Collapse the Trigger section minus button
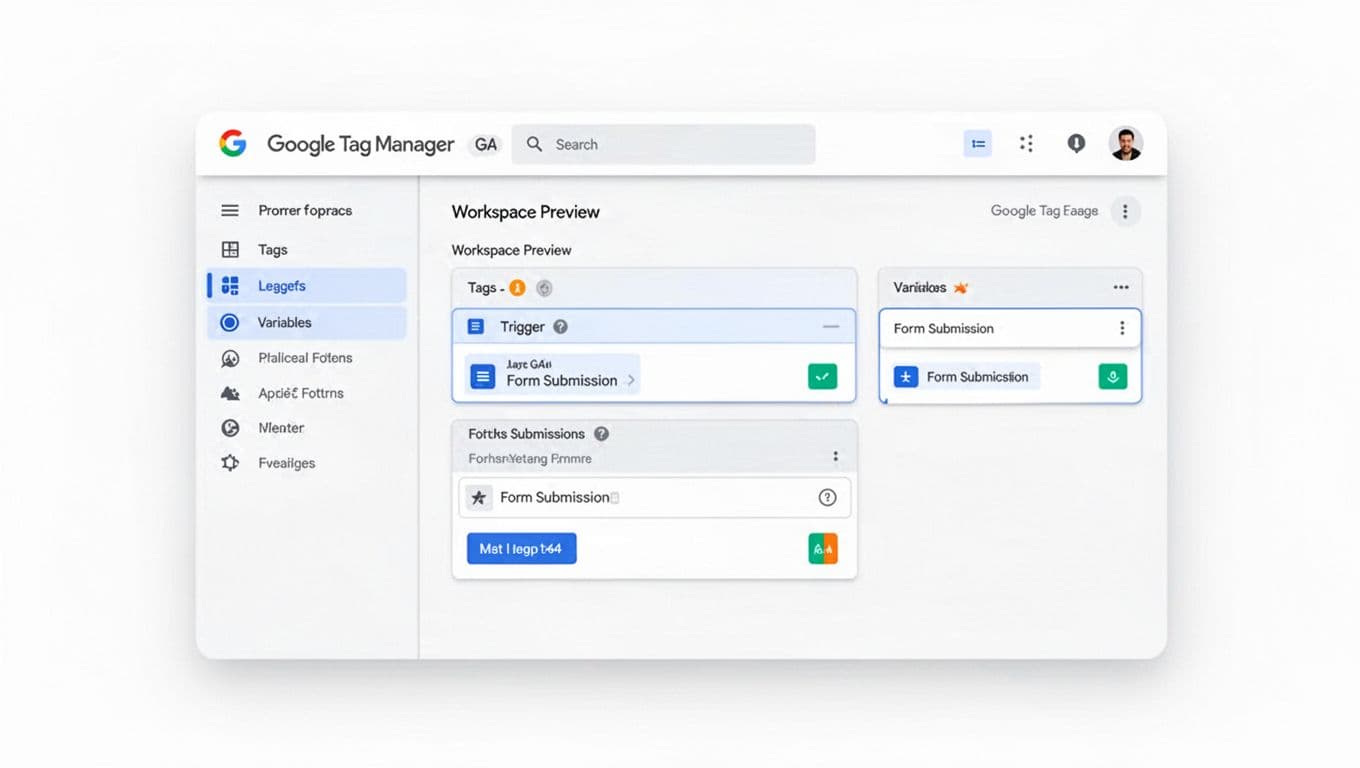This screenshot has height=768, width=1360. 830,327
